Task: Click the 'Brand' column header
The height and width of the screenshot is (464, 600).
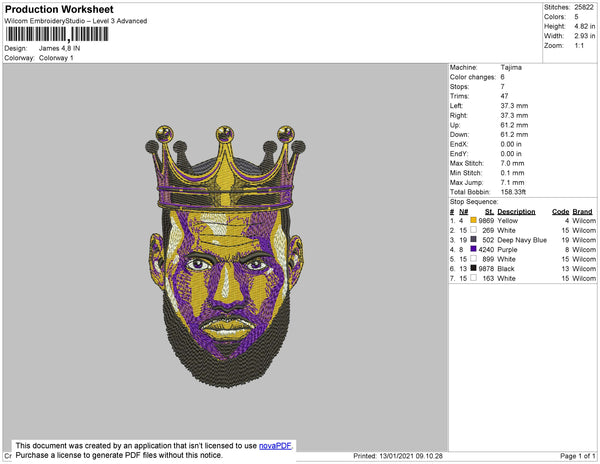Action: (x=582, y=212)
